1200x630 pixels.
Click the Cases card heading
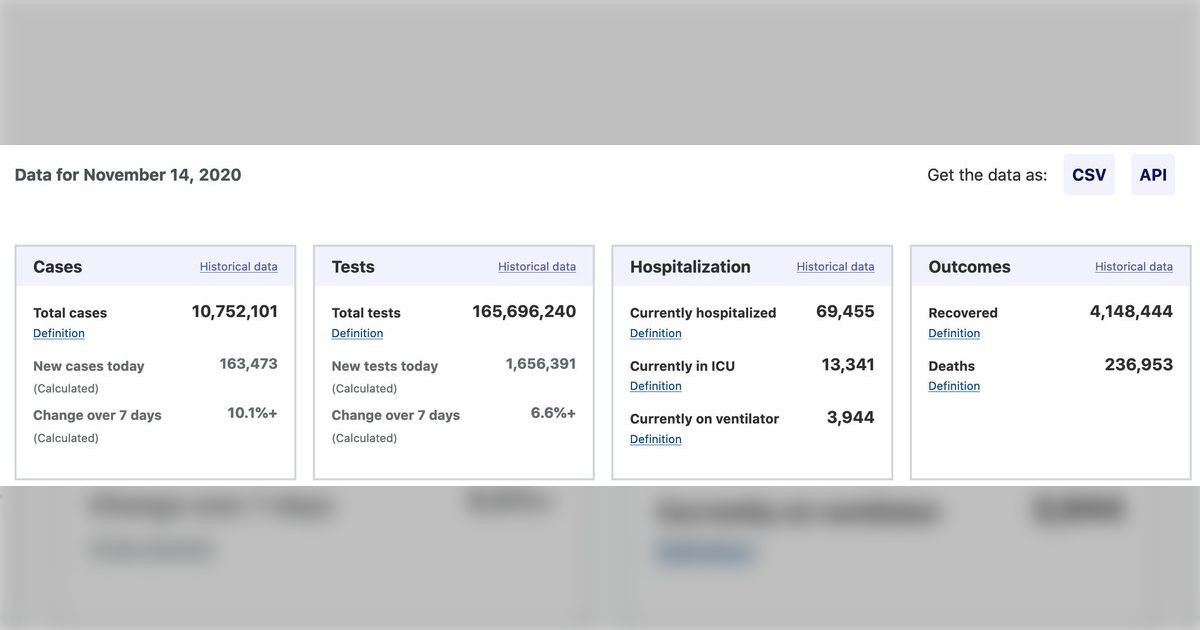[58, 267]
